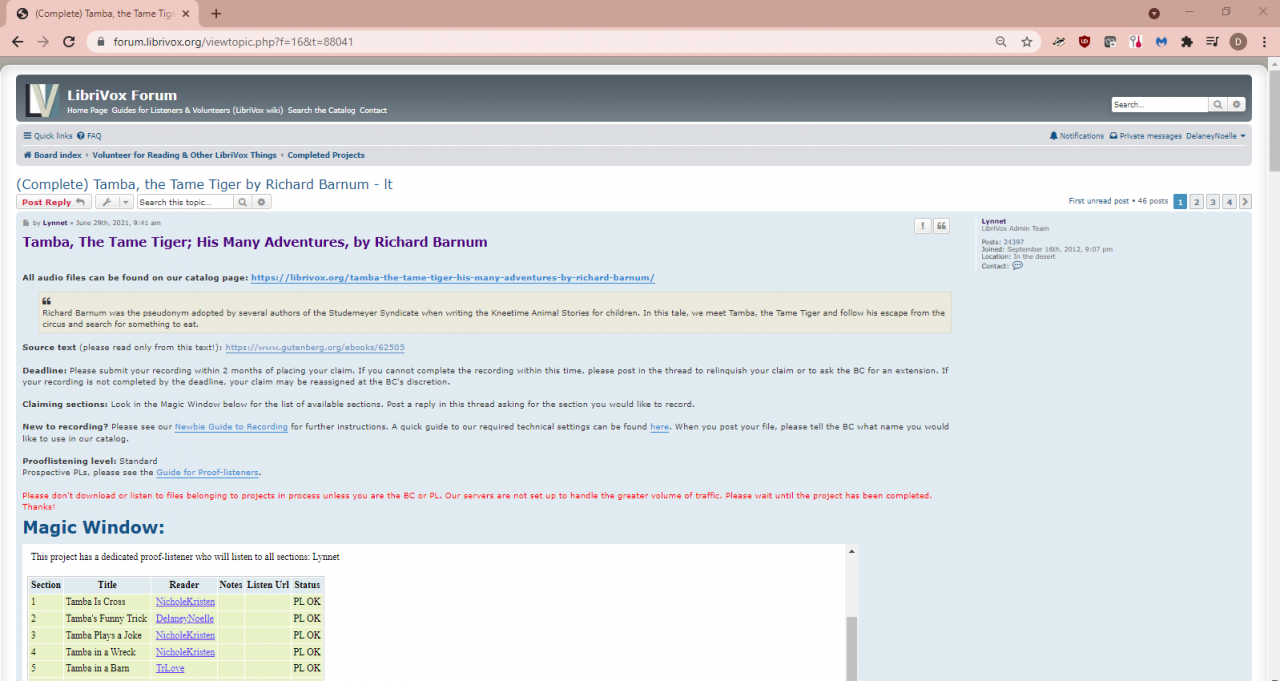
Task: Open Volunteer for Reading breadcrumb link
Action: click(184, 155)
